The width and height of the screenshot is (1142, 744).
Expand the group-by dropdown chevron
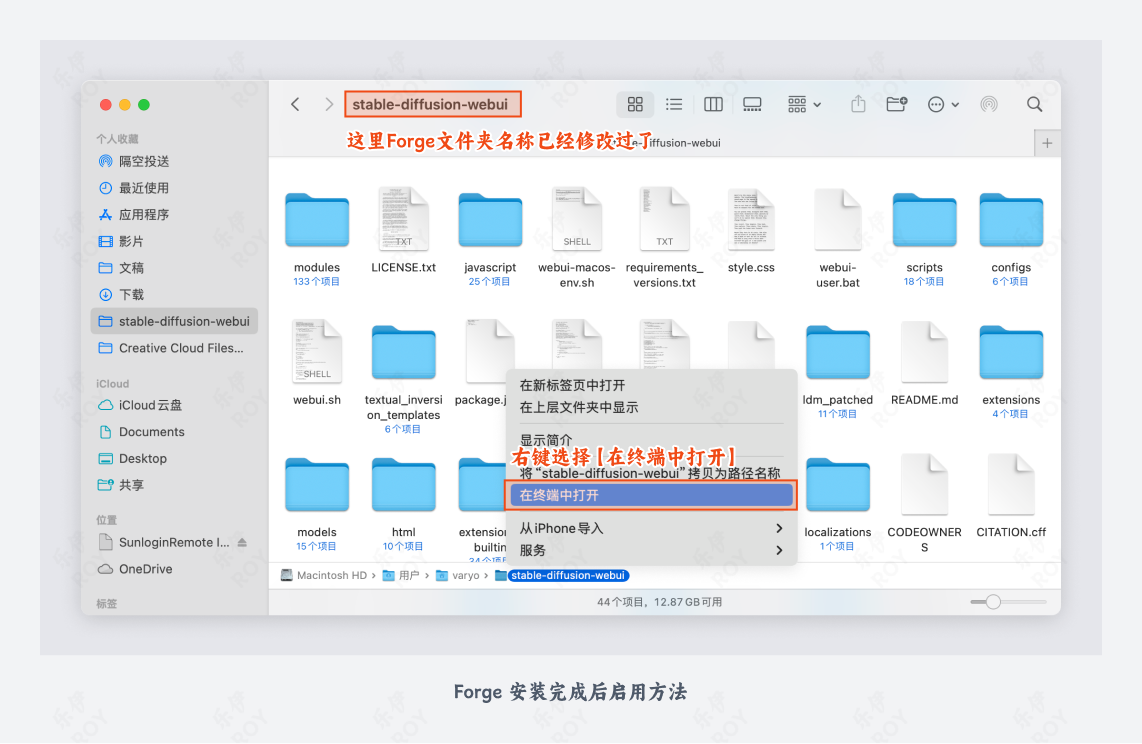click(815, 104)
